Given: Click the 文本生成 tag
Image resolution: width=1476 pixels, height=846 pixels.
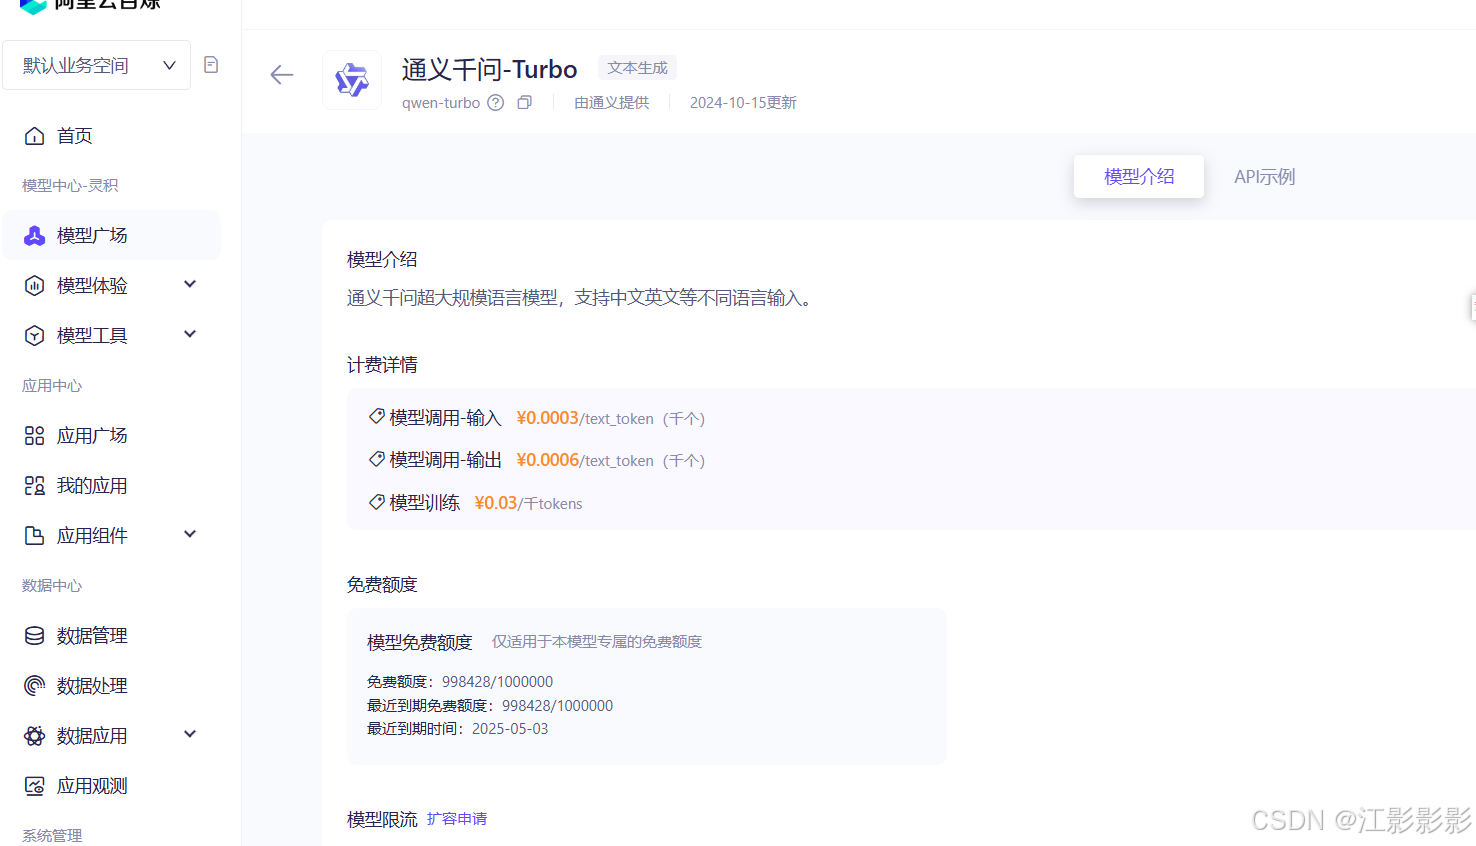Looking at the screenshot, I should tap(637, 68).
